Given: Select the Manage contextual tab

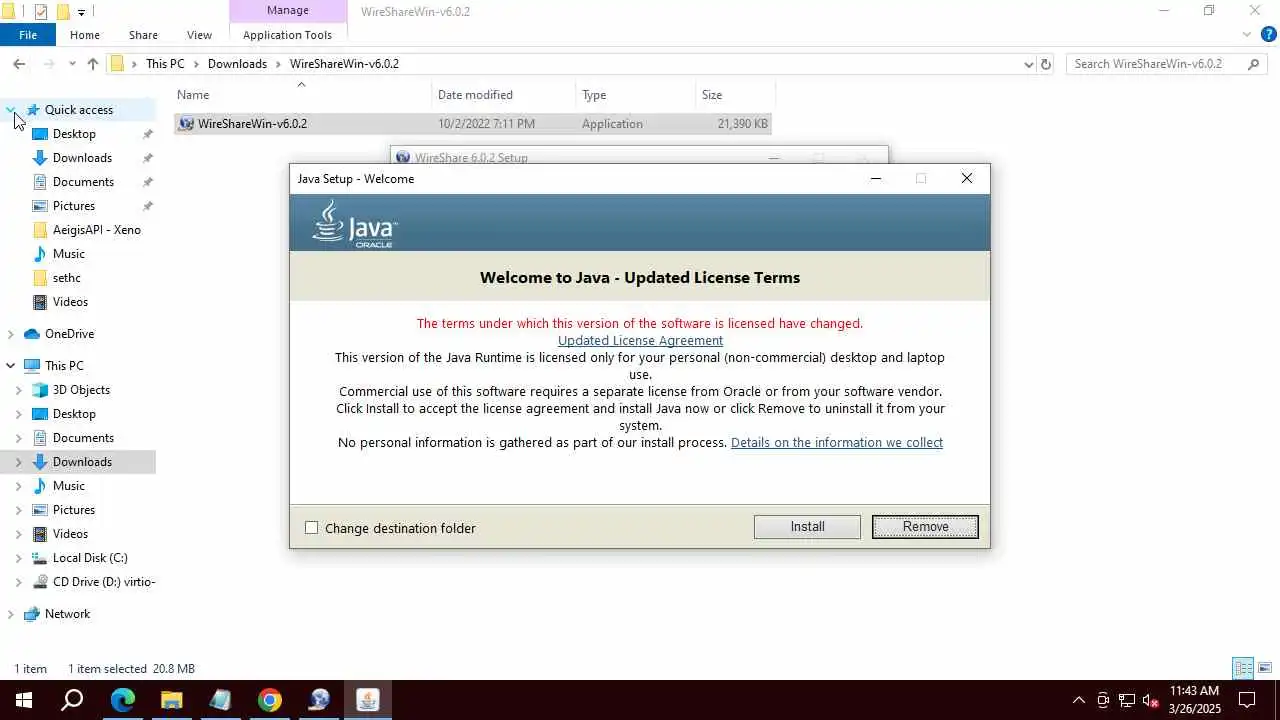Looking at the screenshot, I should pyautogui.click(x=287, y=11).
